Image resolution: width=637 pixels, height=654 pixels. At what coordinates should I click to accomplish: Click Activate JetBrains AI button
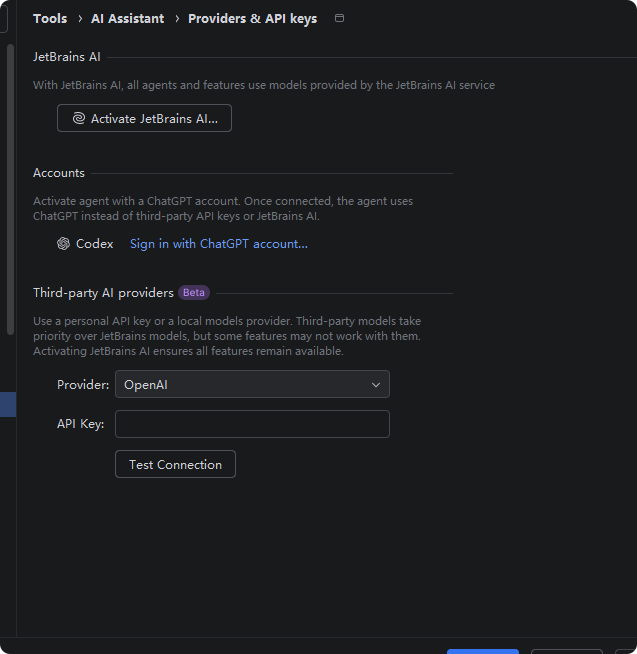144,118
